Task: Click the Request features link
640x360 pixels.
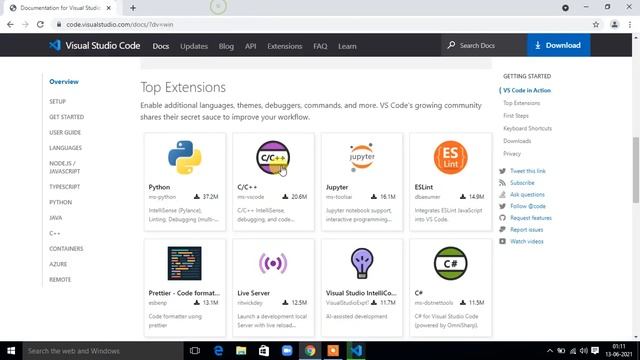Action: click(x=531, y=218)
